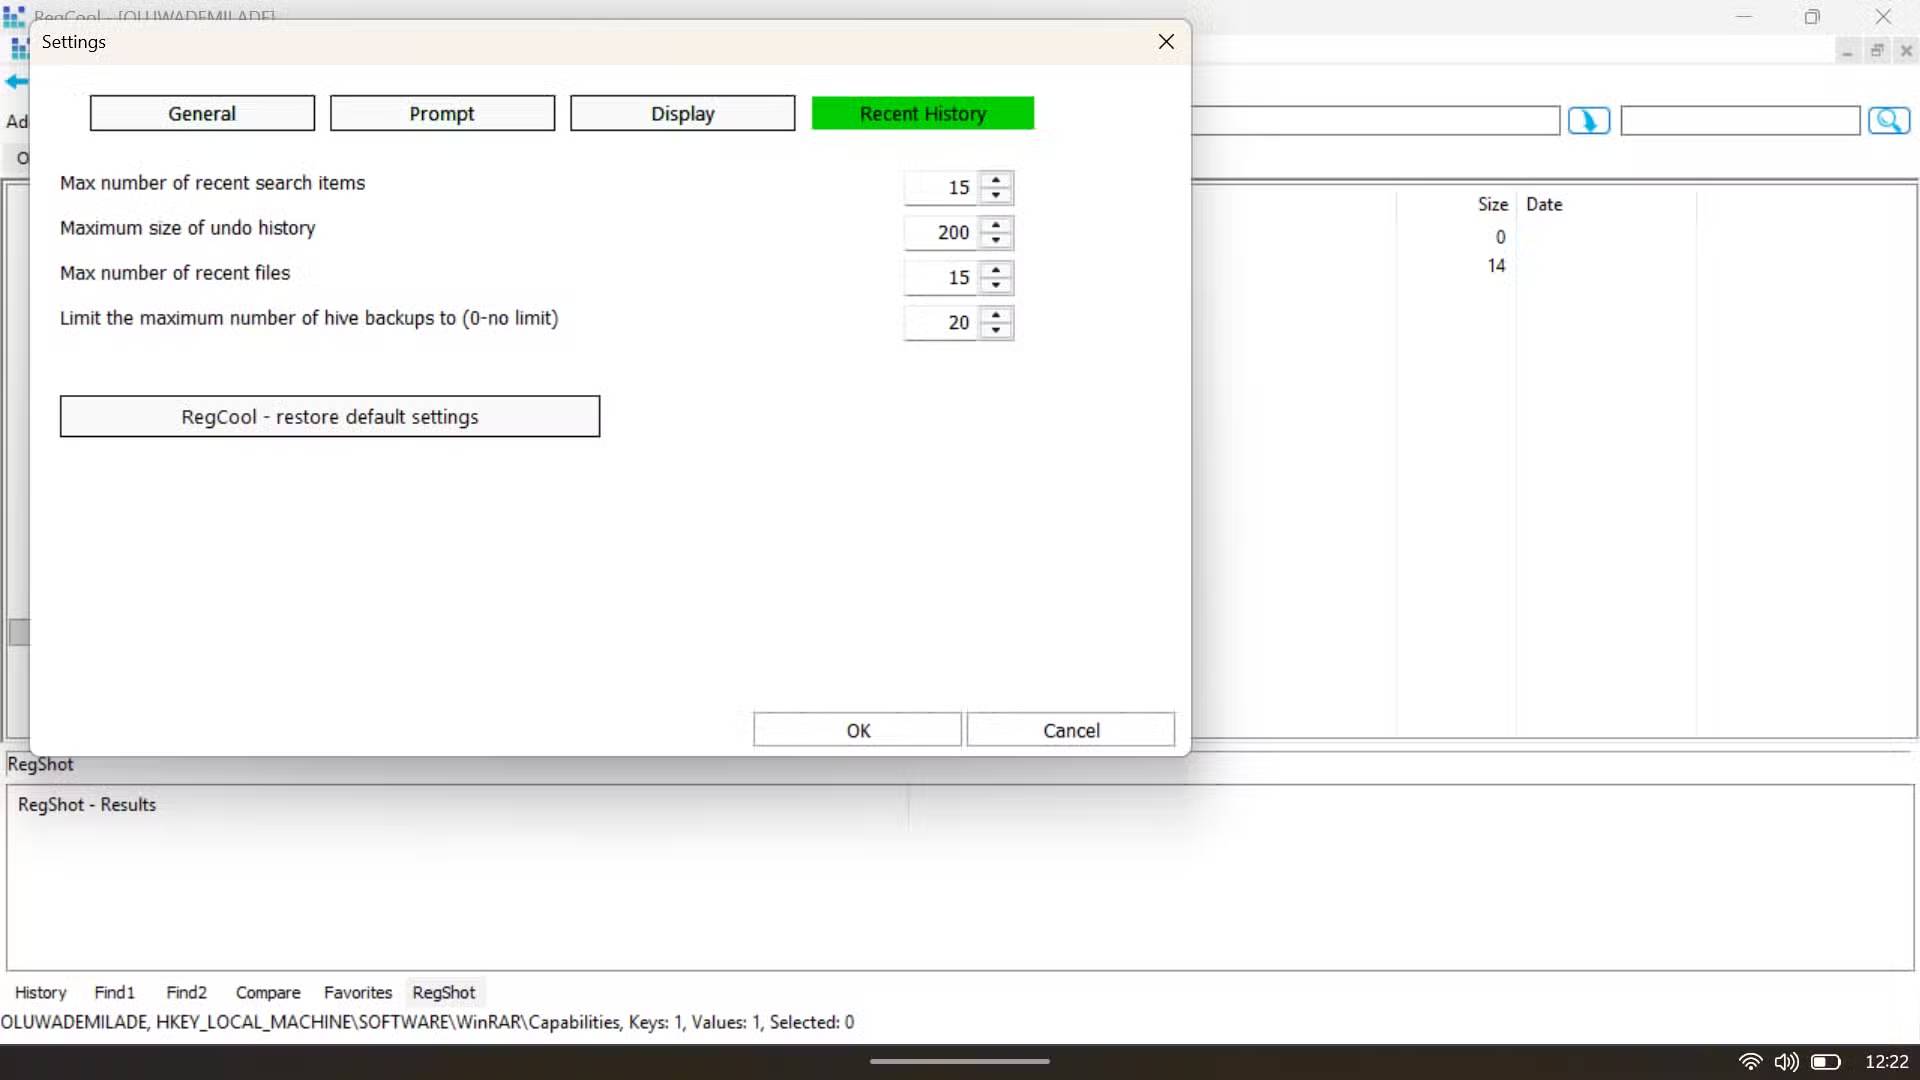Switch to the Compare tab at the bottom
The image size is (1920, 1080).
pos(267,992)
